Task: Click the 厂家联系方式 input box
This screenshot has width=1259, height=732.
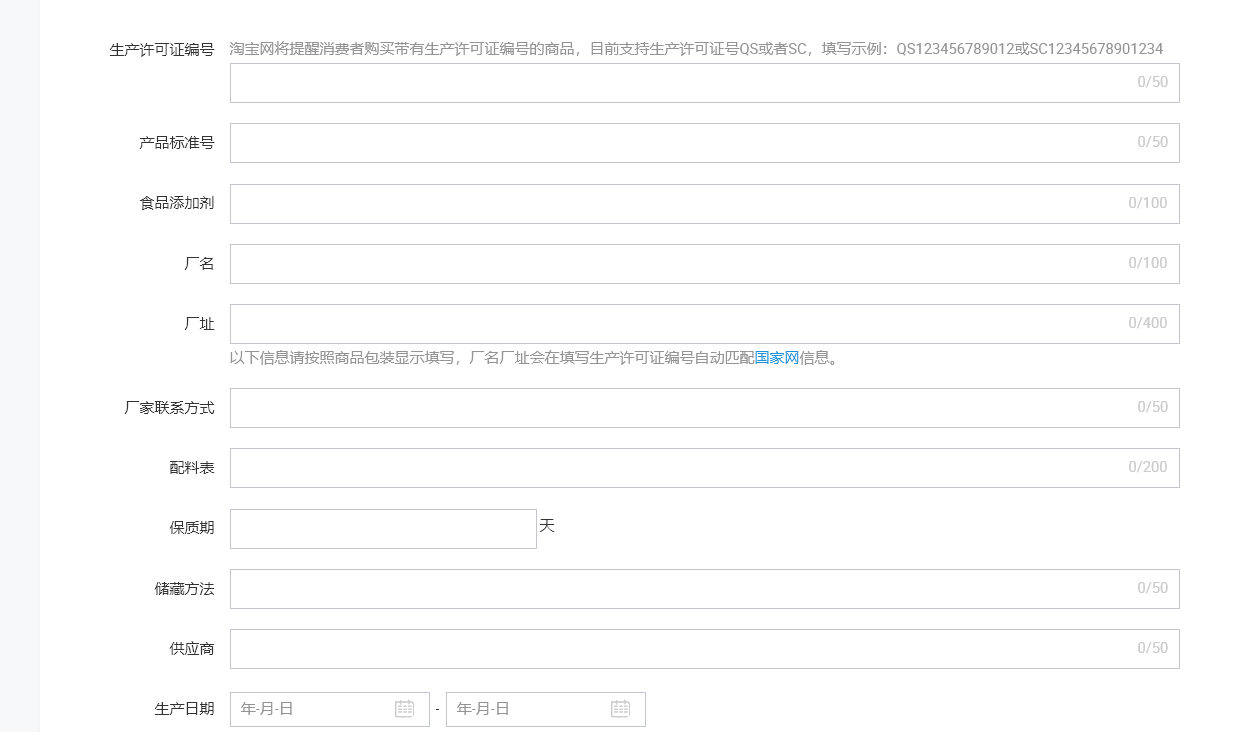Action: (680, 408)
